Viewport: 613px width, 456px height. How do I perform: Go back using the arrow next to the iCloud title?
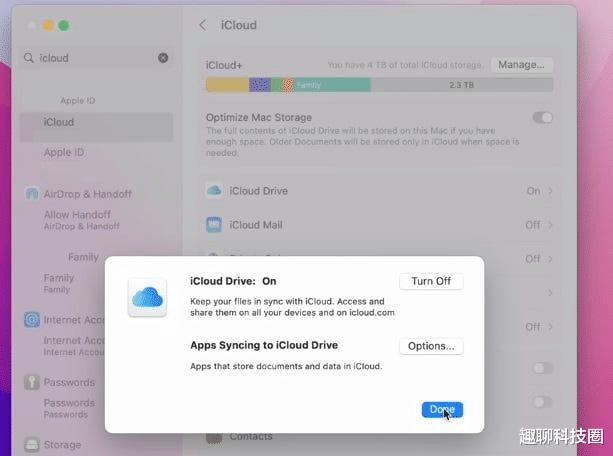click(203, 25)
